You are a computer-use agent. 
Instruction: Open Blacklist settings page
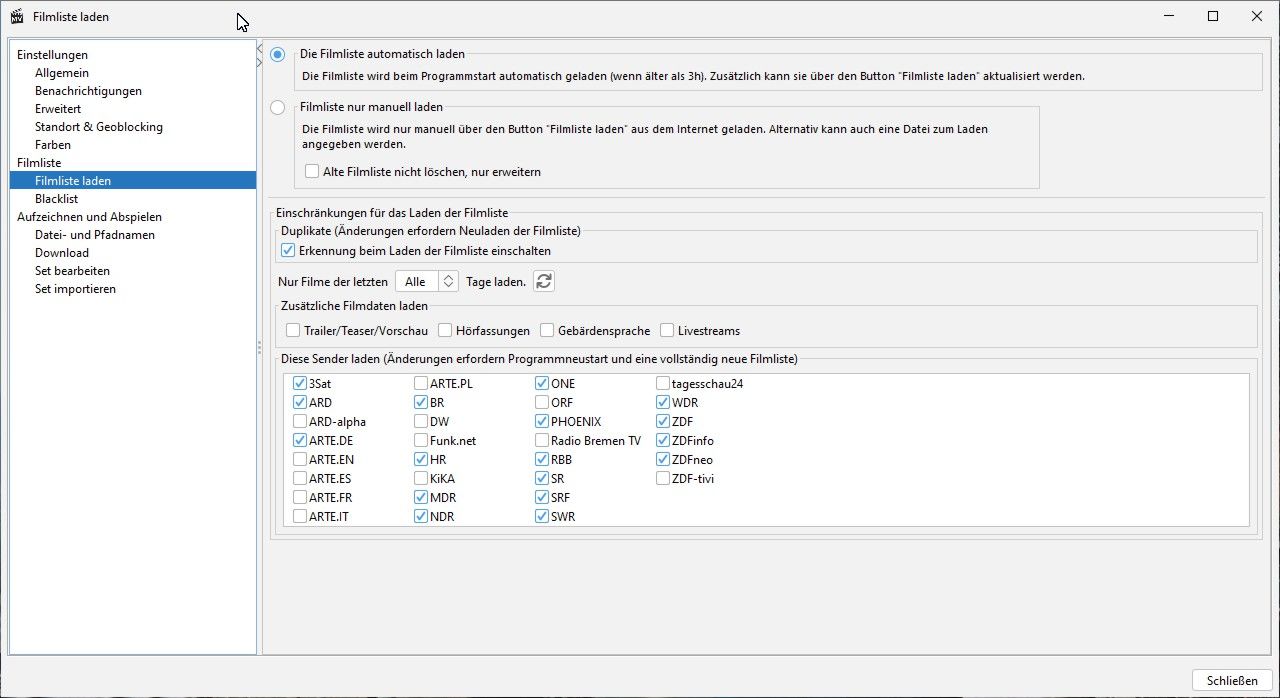(56, 199)
